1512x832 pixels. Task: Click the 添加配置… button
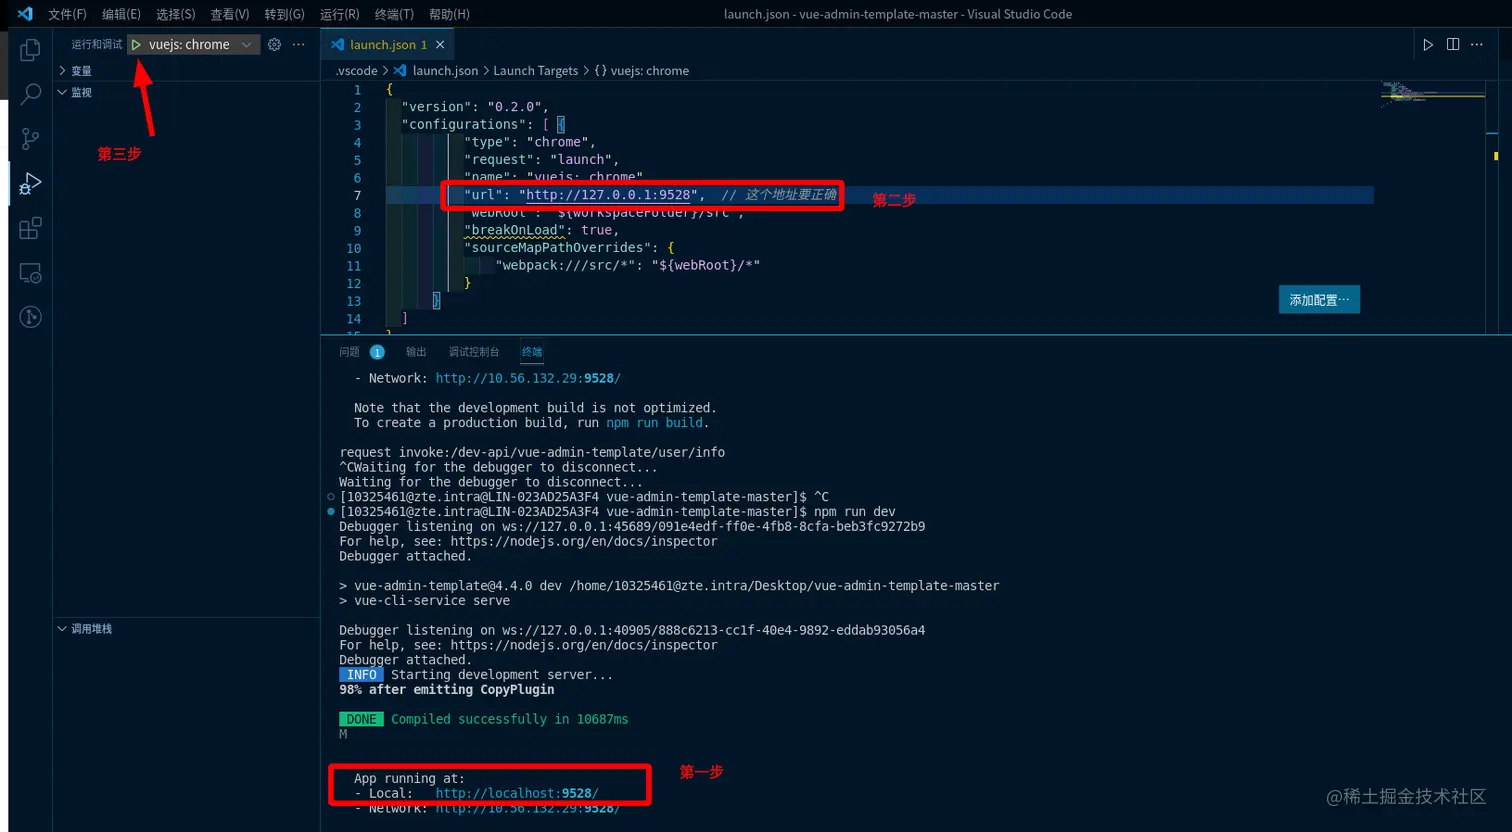pos(1319,300)
